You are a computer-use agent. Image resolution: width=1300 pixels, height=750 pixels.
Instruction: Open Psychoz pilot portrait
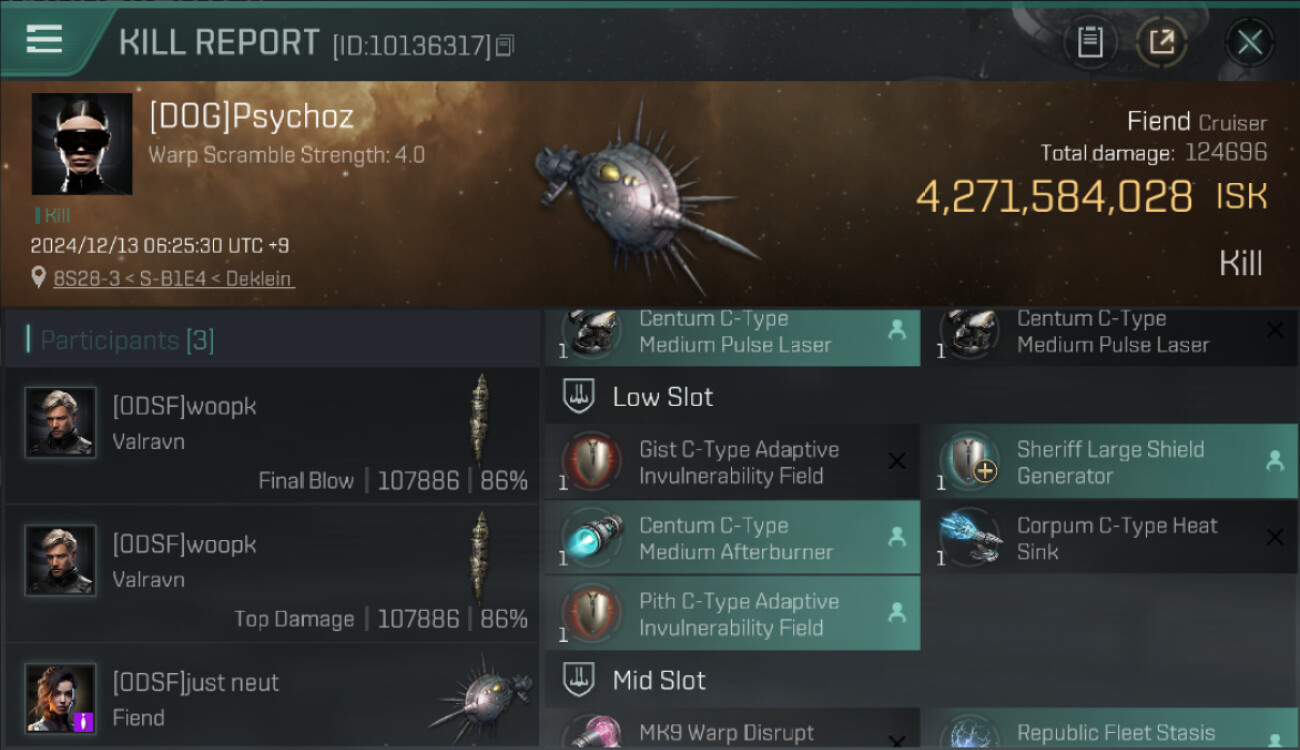coord(82,144)
